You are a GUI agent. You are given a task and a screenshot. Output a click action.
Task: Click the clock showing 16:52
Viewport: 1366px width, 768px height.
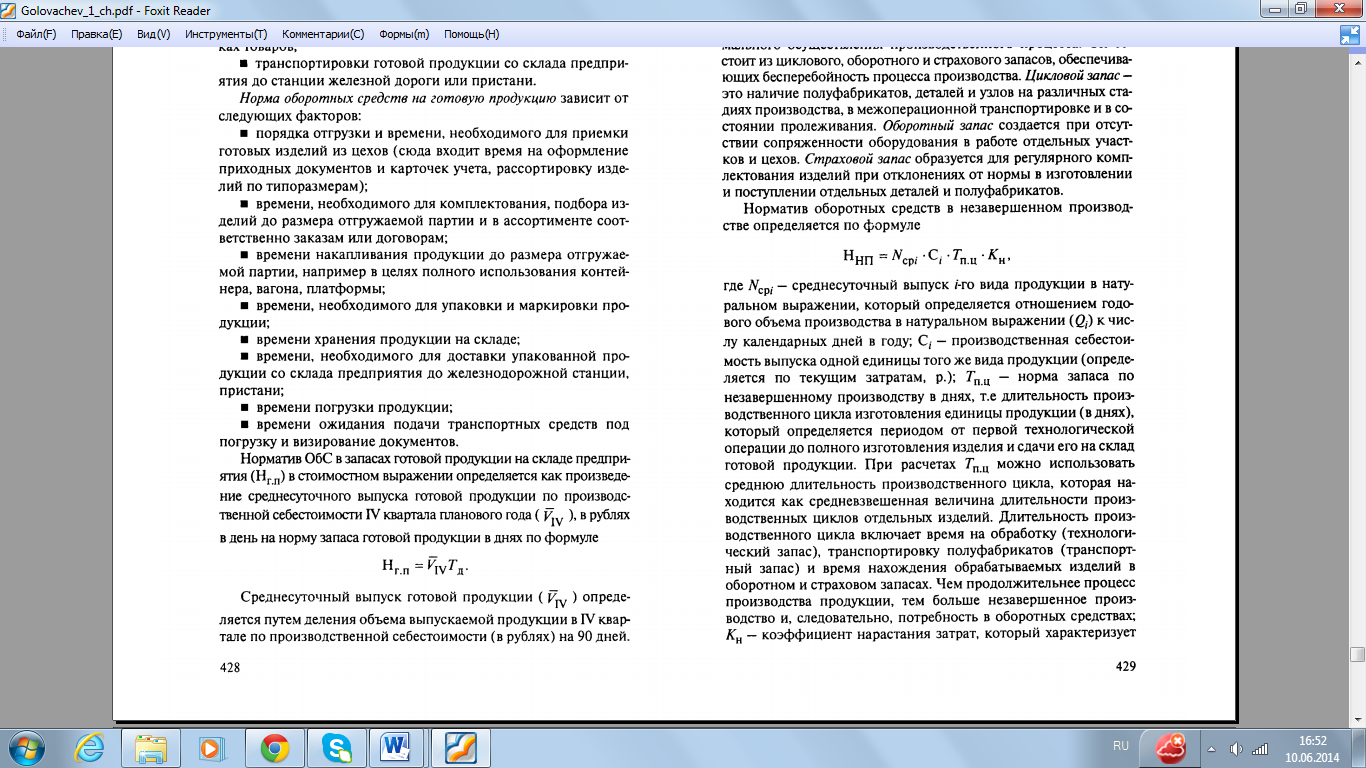[x=1312, y=748]
